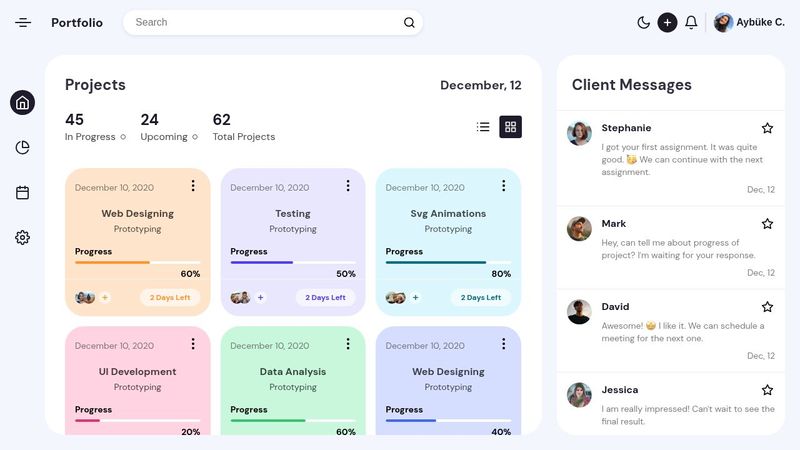Screen dimensions: 800x450
Task: Click the Testing progress bar
Action: (x=293, y=262)
